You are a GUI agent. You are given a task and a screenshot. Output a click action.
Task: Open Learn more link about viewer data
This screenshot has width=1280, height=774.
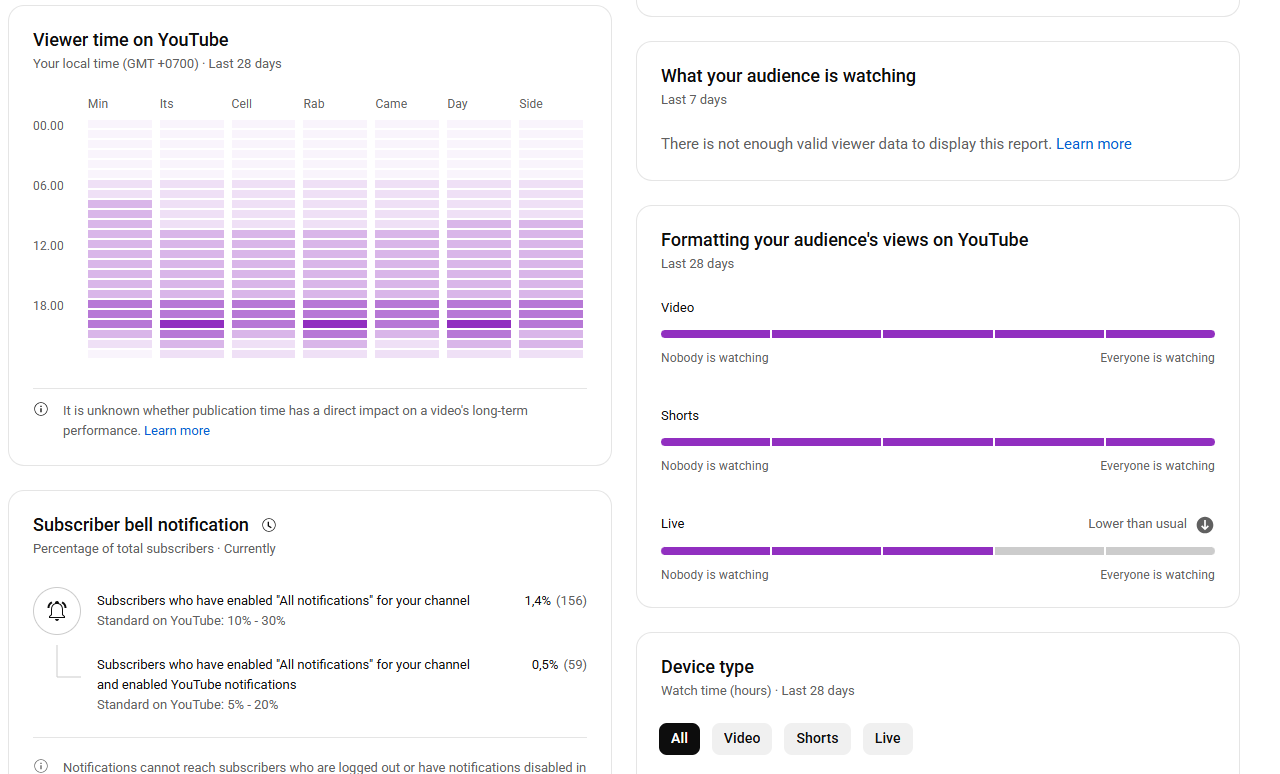coord(1093,144)
